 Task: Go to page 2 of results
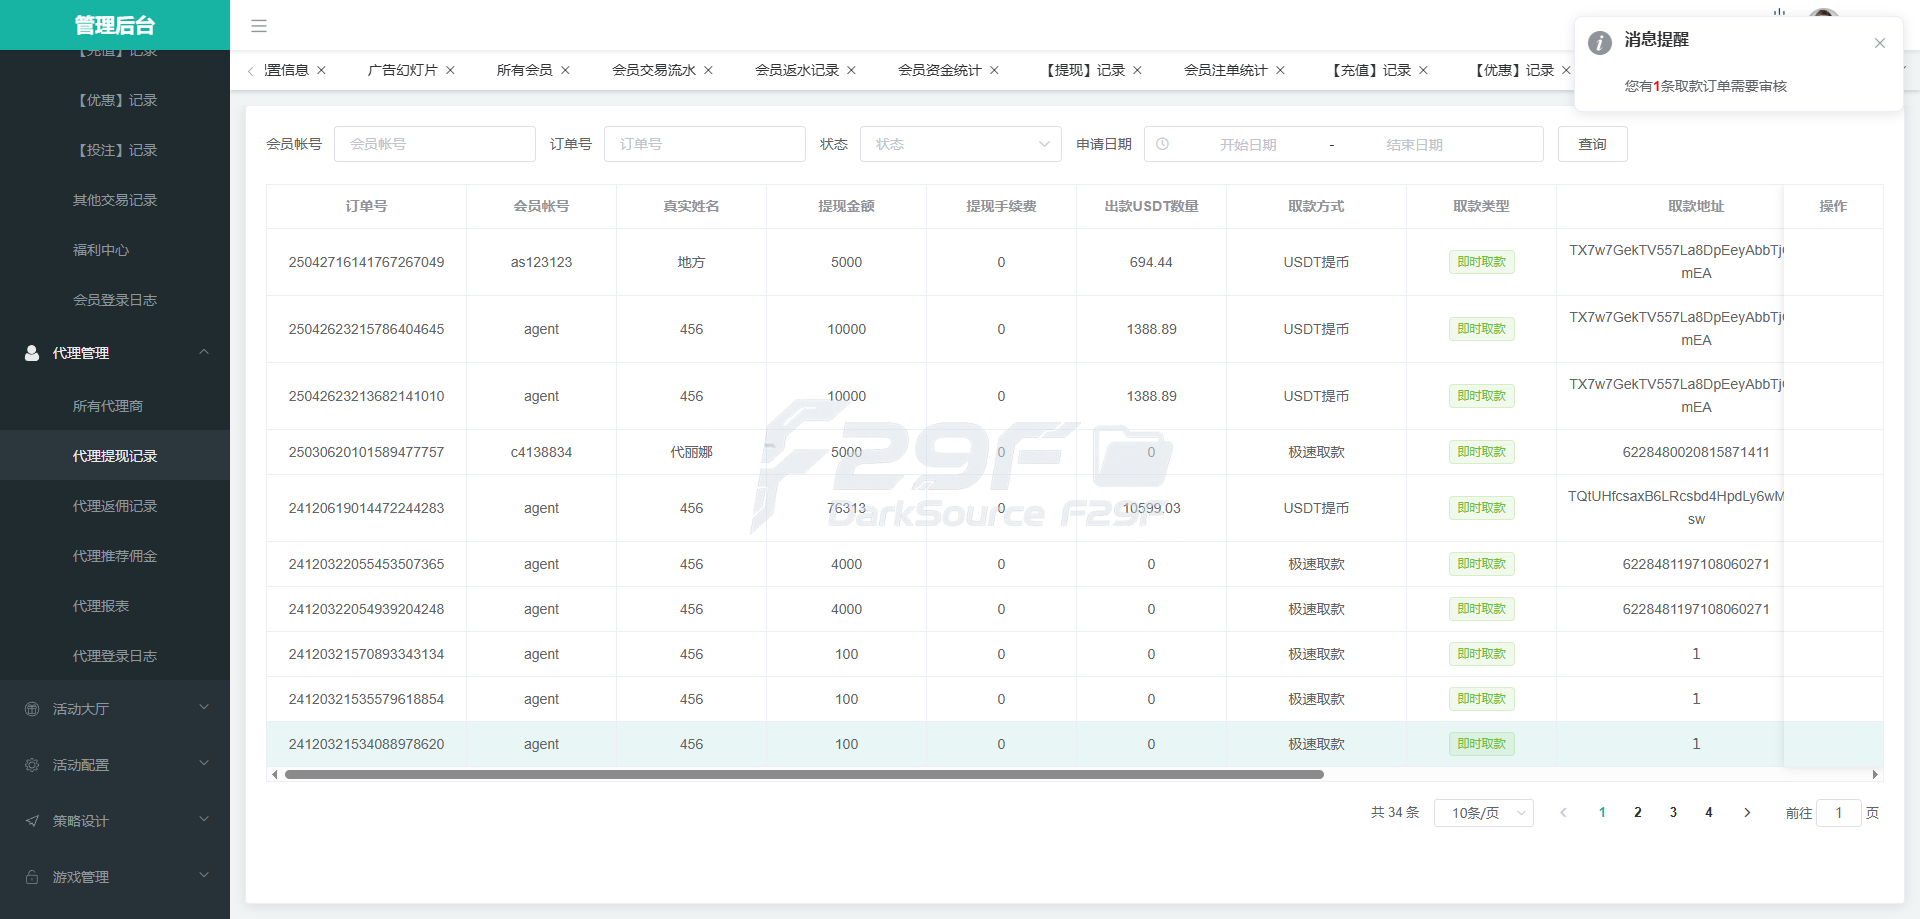[x=1638, y=813]
